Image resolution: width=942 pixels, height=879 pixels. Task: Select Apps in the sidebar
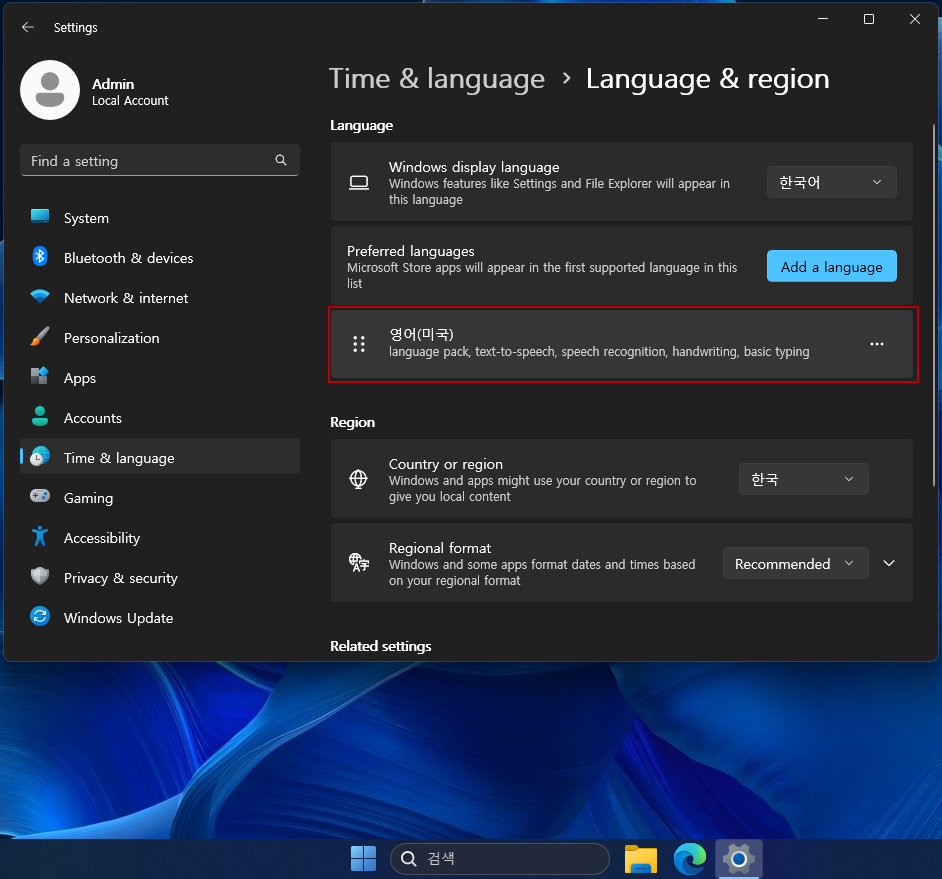pos(160,378)
